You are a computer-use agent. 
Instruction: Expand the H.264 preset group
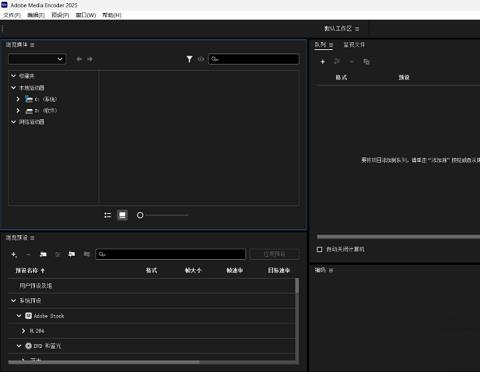[23, 331]
